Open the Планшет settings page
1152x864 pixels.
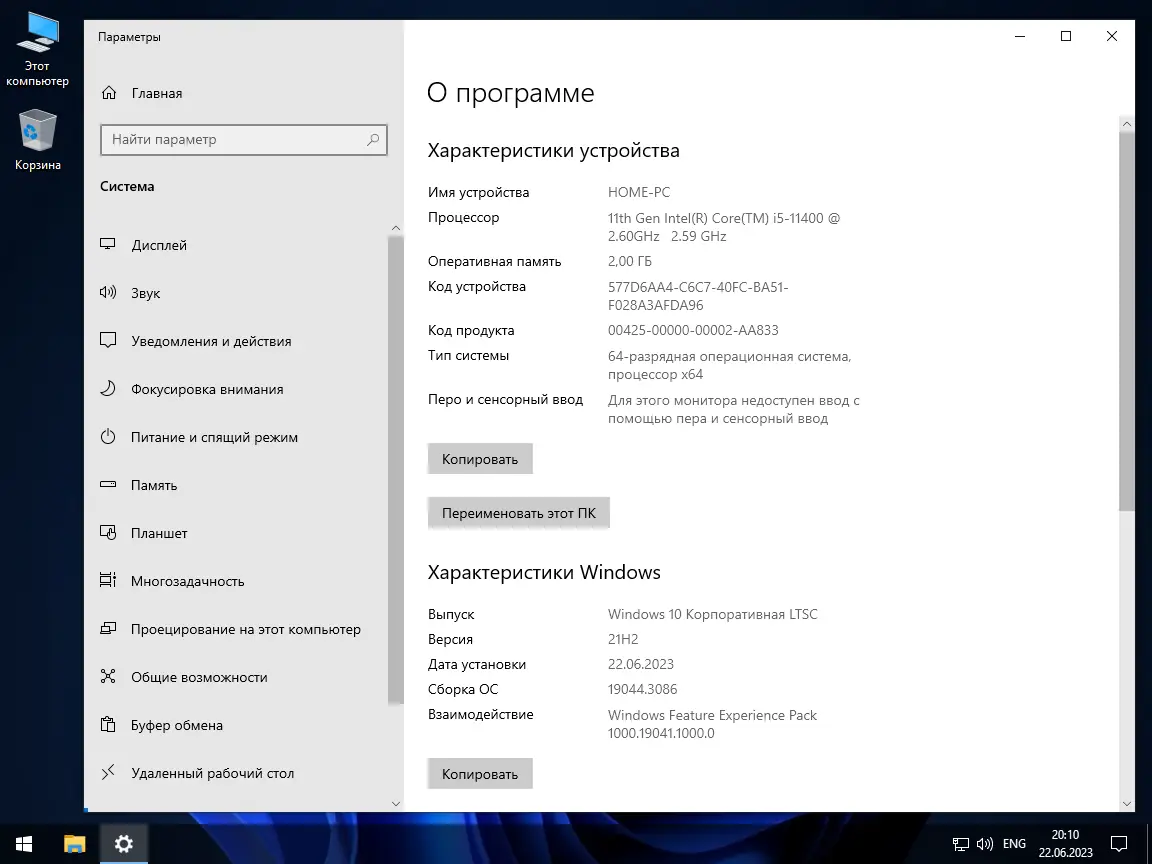click(x=158, y=533)
